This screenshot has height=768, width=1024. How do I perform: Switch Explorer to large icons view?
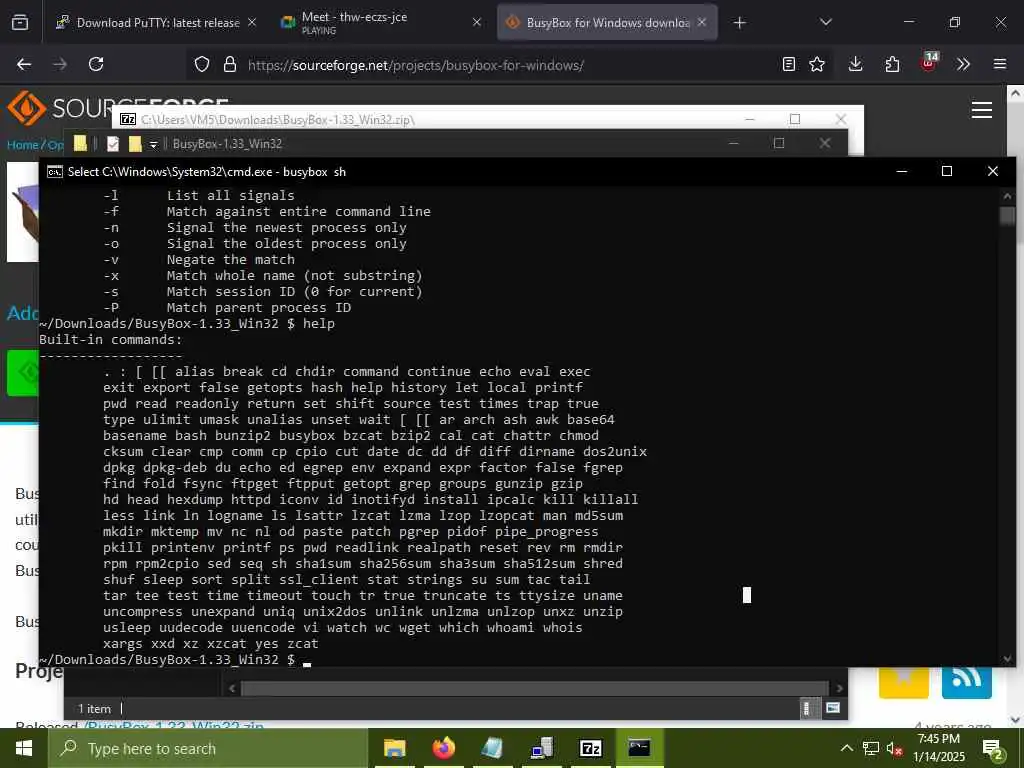[833, 708]
